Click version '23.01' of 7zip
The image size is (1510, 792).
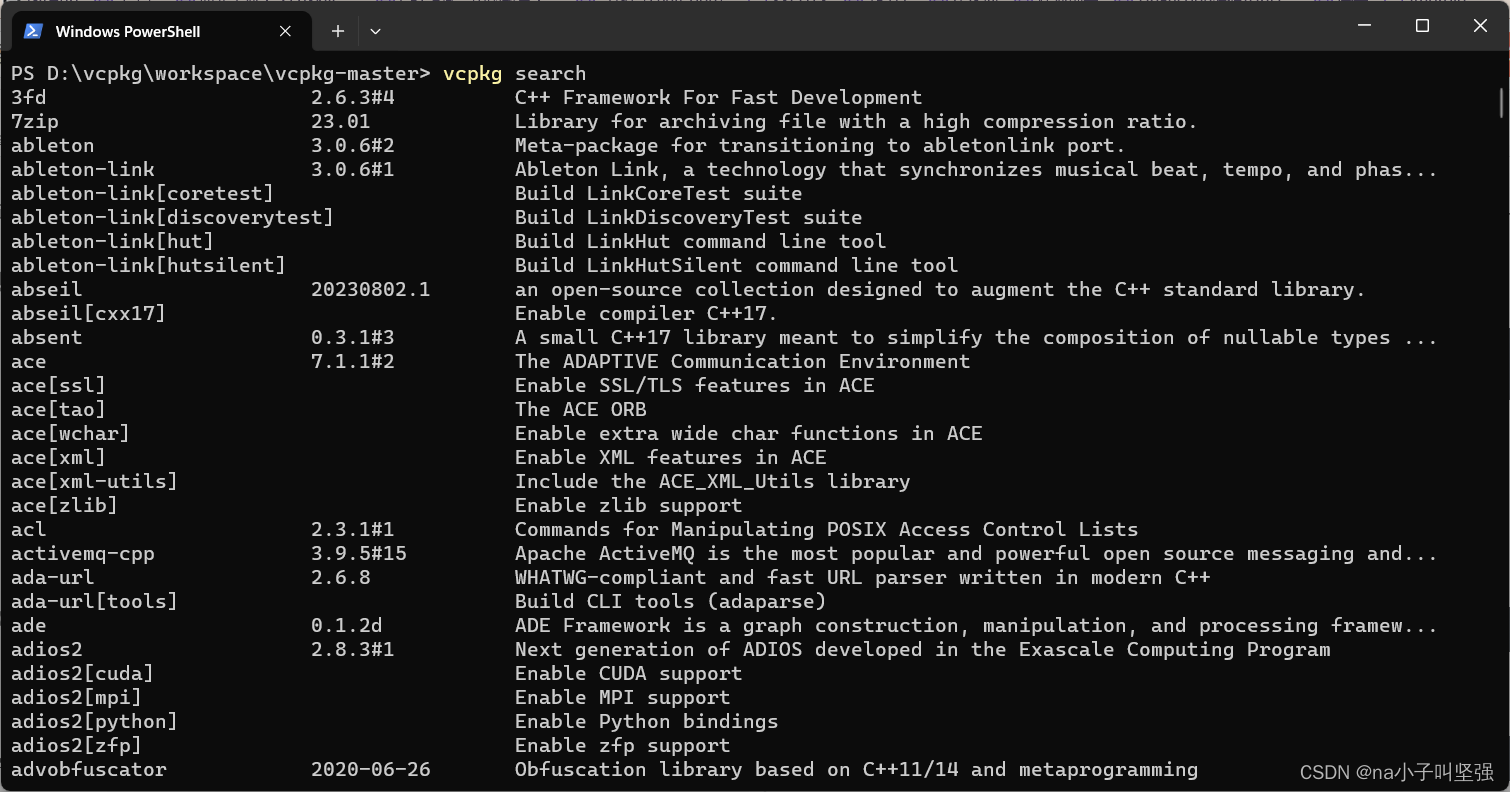tap(341, 121)
